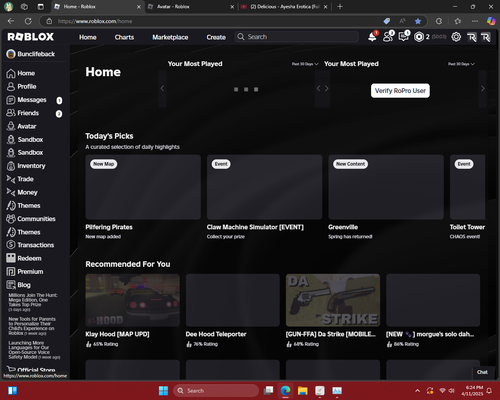Click the shopping tag icon in address bar
Screen dimensions: 500x400
[x=387, y=21]
